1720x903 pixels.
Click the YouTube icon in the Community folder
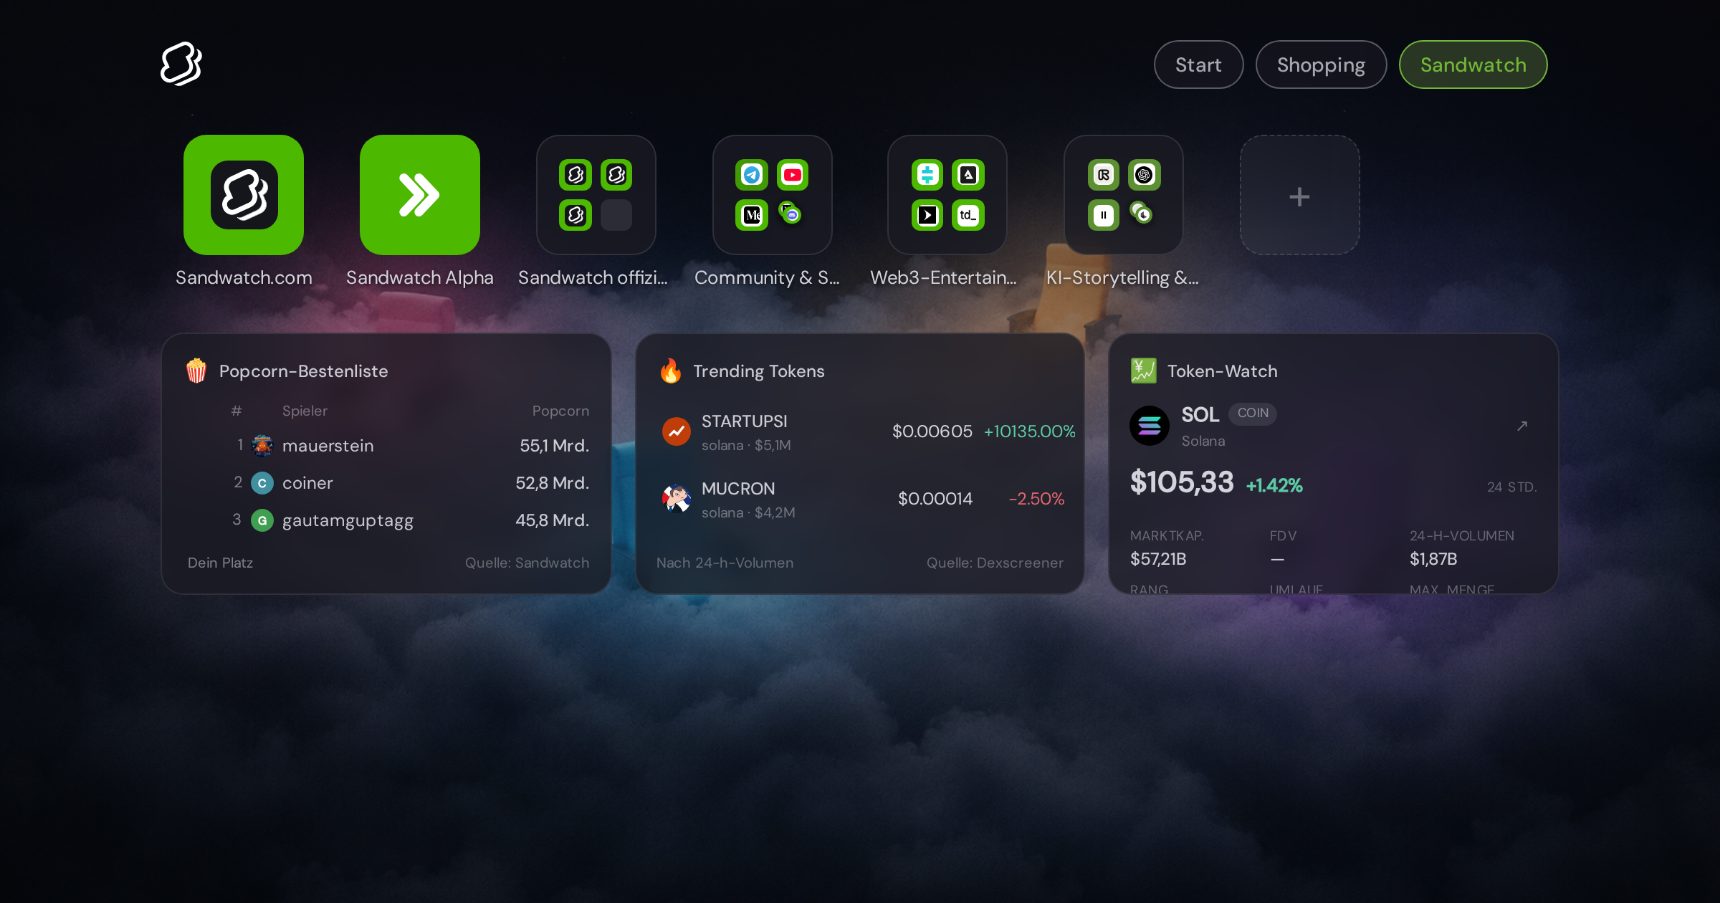[792, 175]
